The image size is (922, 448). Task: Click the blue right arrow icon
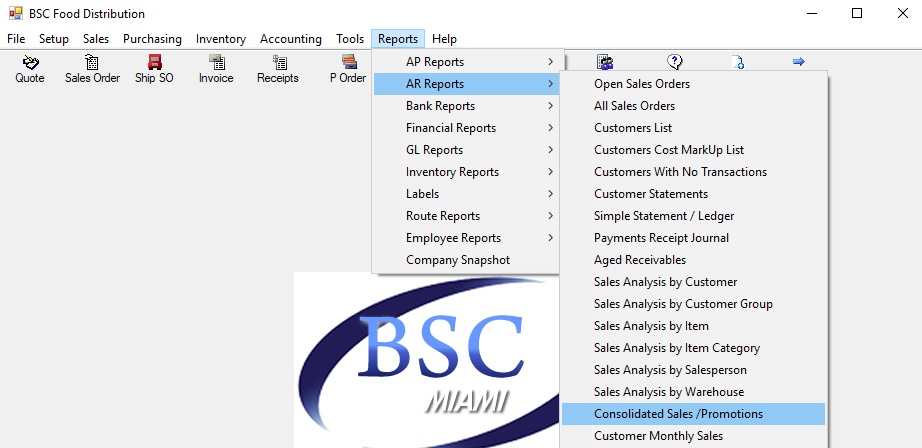(799, 61)
